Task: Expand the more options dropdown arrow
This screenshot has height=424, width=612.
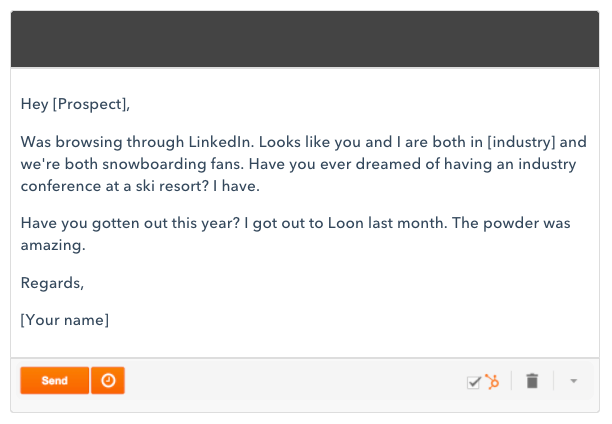Action: tap(573, 381)
